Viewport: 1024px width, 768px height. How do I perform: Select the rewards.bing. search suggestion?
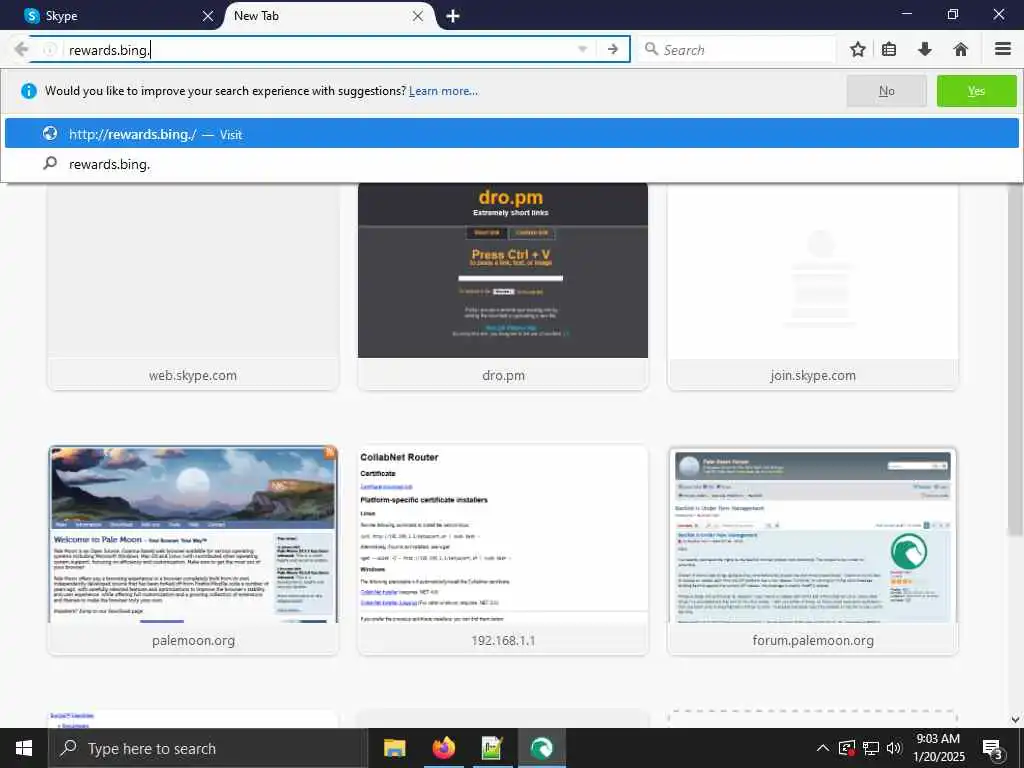511,164
